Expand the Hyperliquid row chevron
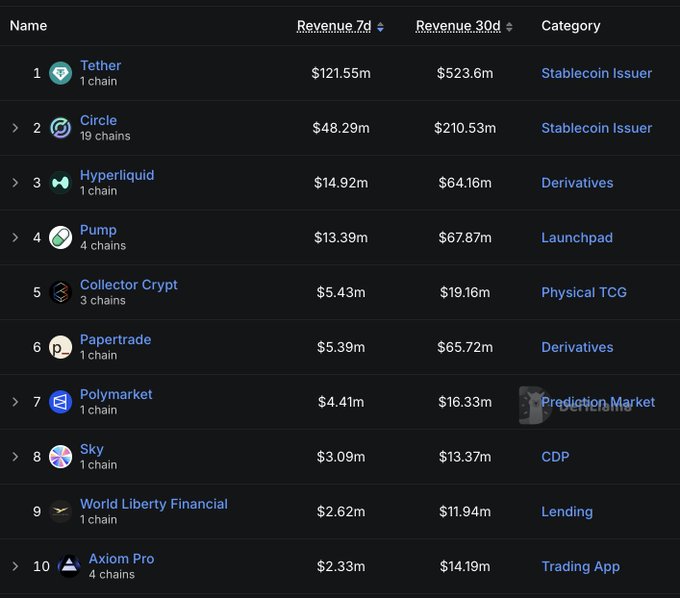Viewport: 680px width, 598px height. point(15,183)
